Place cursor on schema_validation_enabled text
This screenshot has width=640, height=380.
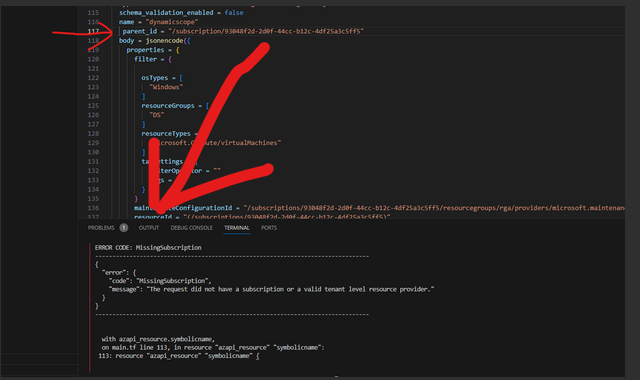[166, 13]
